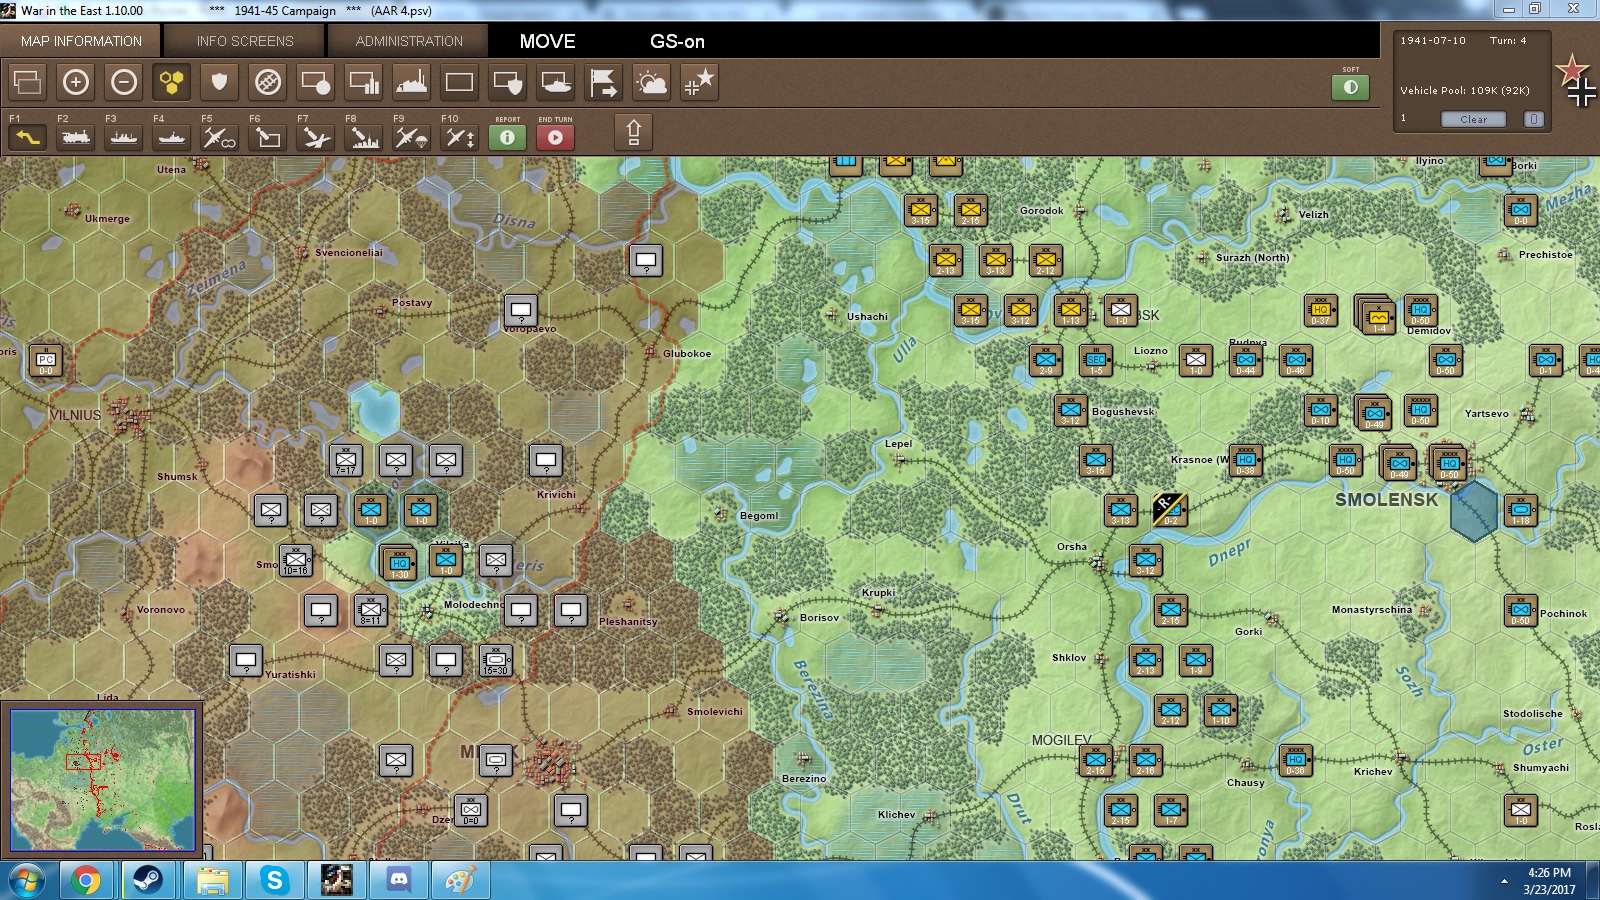Screen dimensions: 1600x900
Task: Select F10 air transfer mode
Action: click(x=460, y=137)
